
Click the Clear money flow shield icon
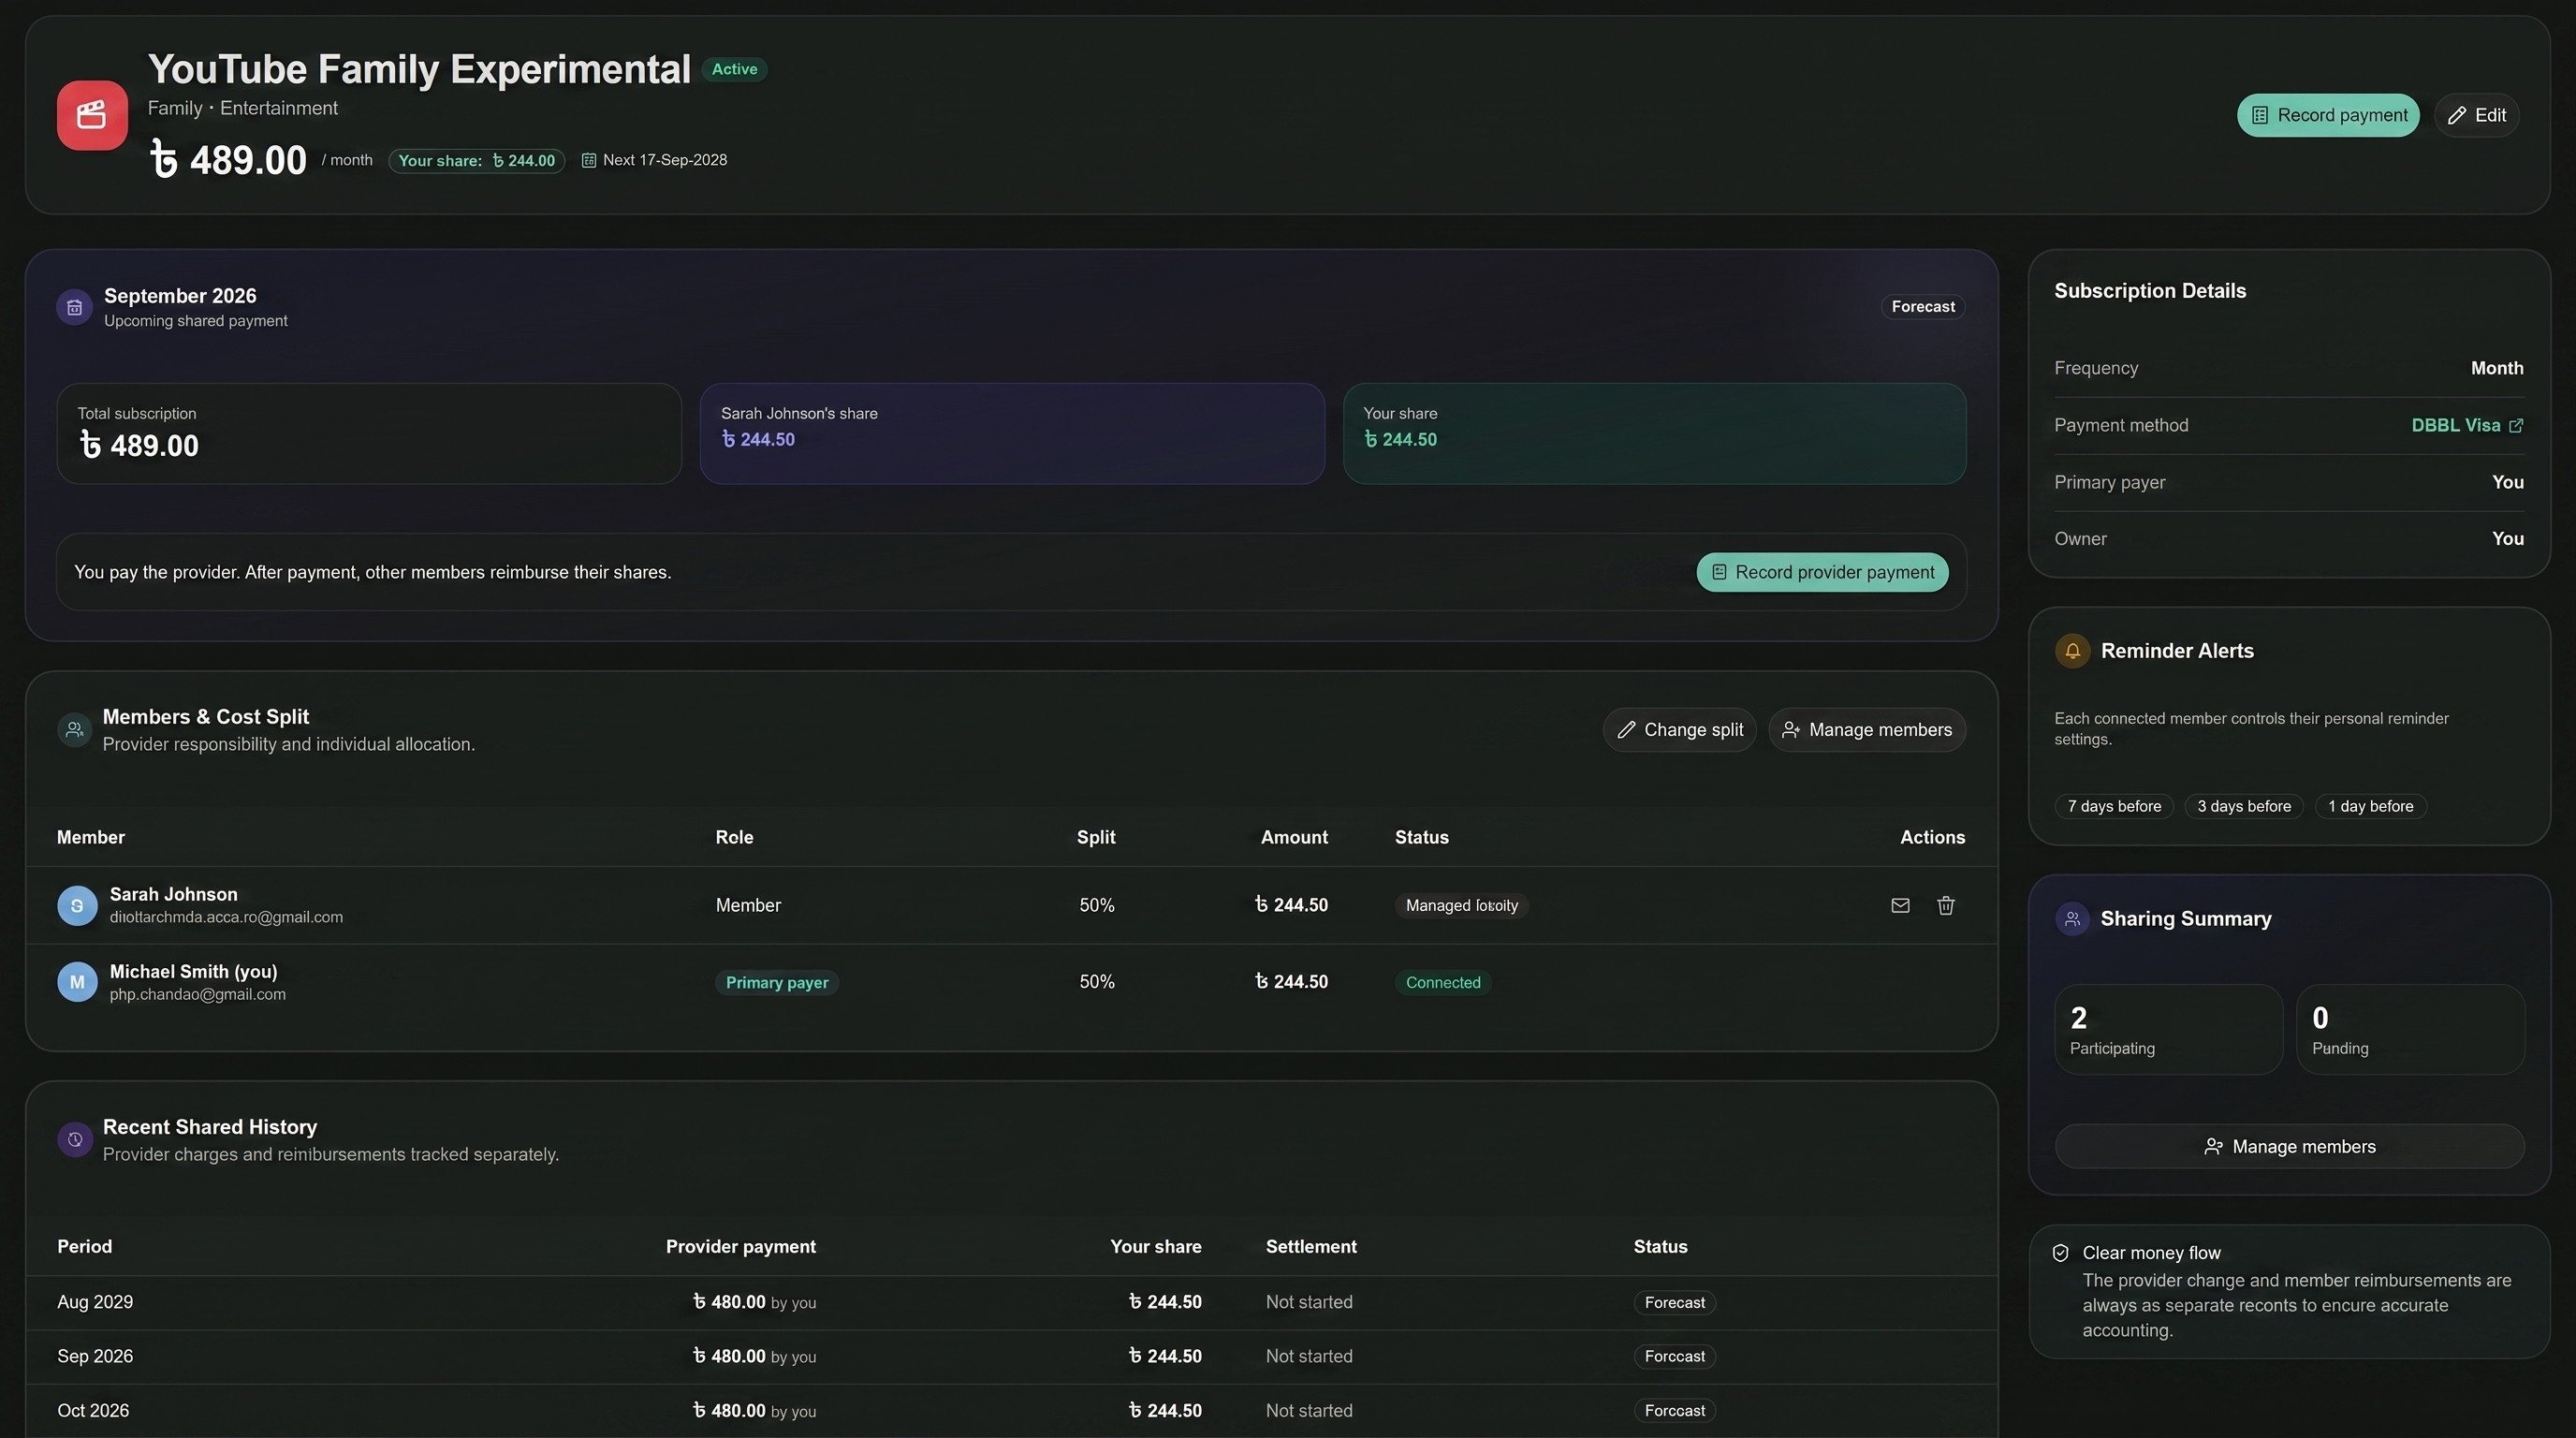(2060, 1253)
